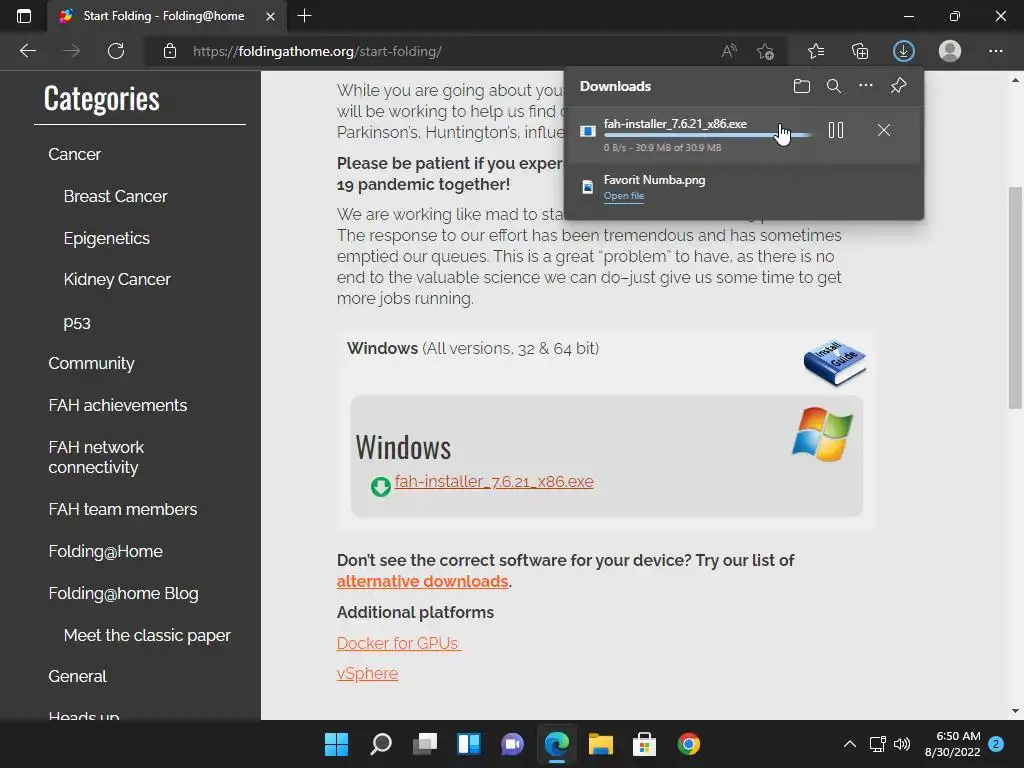Click green download arrow icon
Screen dimensions: 1024x768
coord(381,487)
